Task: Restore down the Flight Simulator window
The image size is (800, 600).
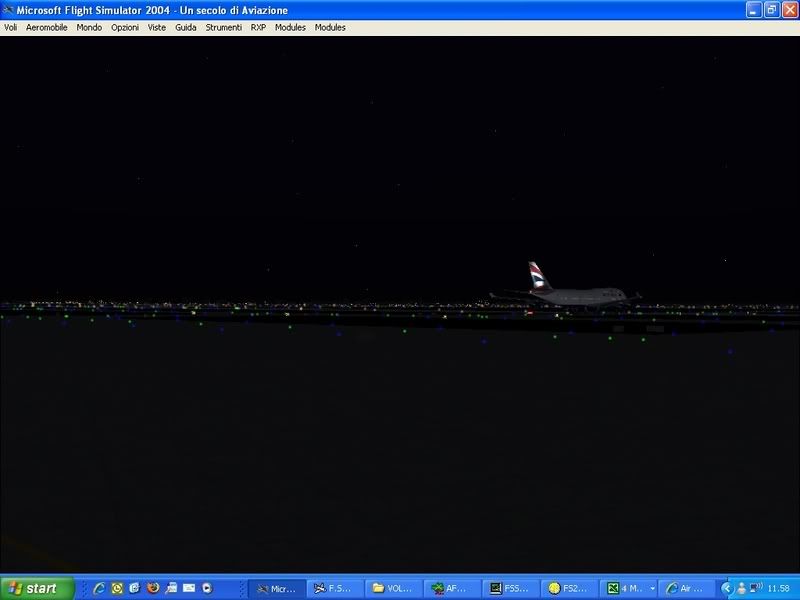Action: pyautogui.click(x=771, y=10)
